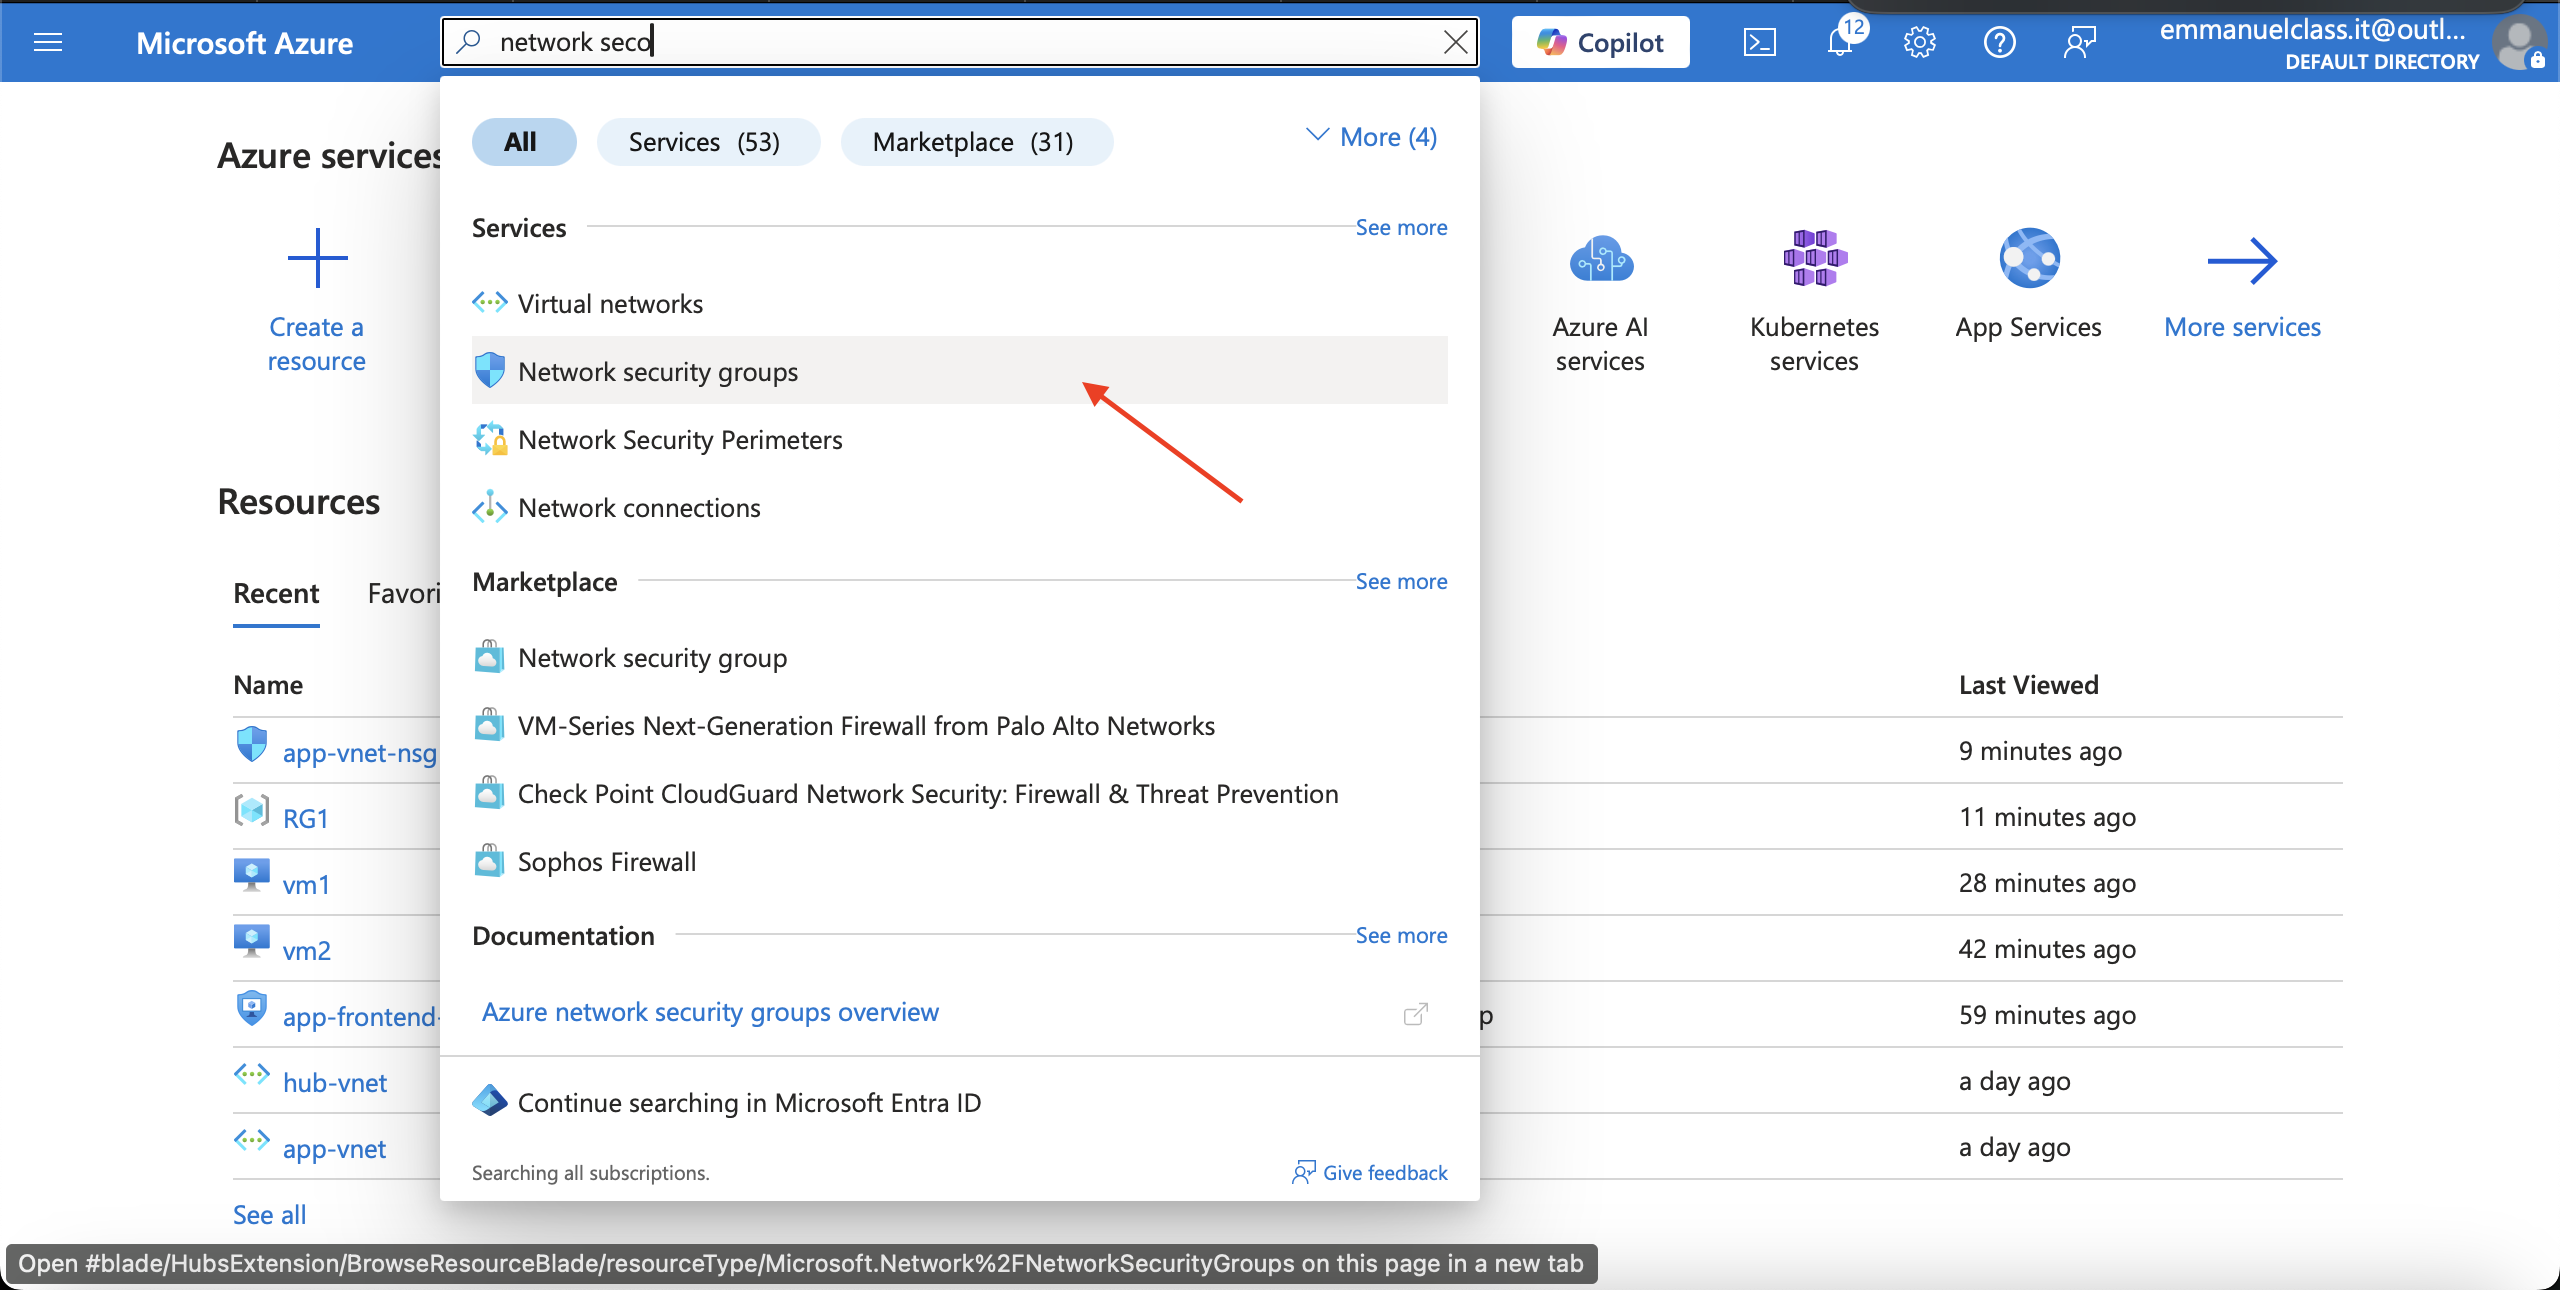Click the Virtual networks icon in results
The width and height of the screenshot is (2560, 1290).
point(490,302)
